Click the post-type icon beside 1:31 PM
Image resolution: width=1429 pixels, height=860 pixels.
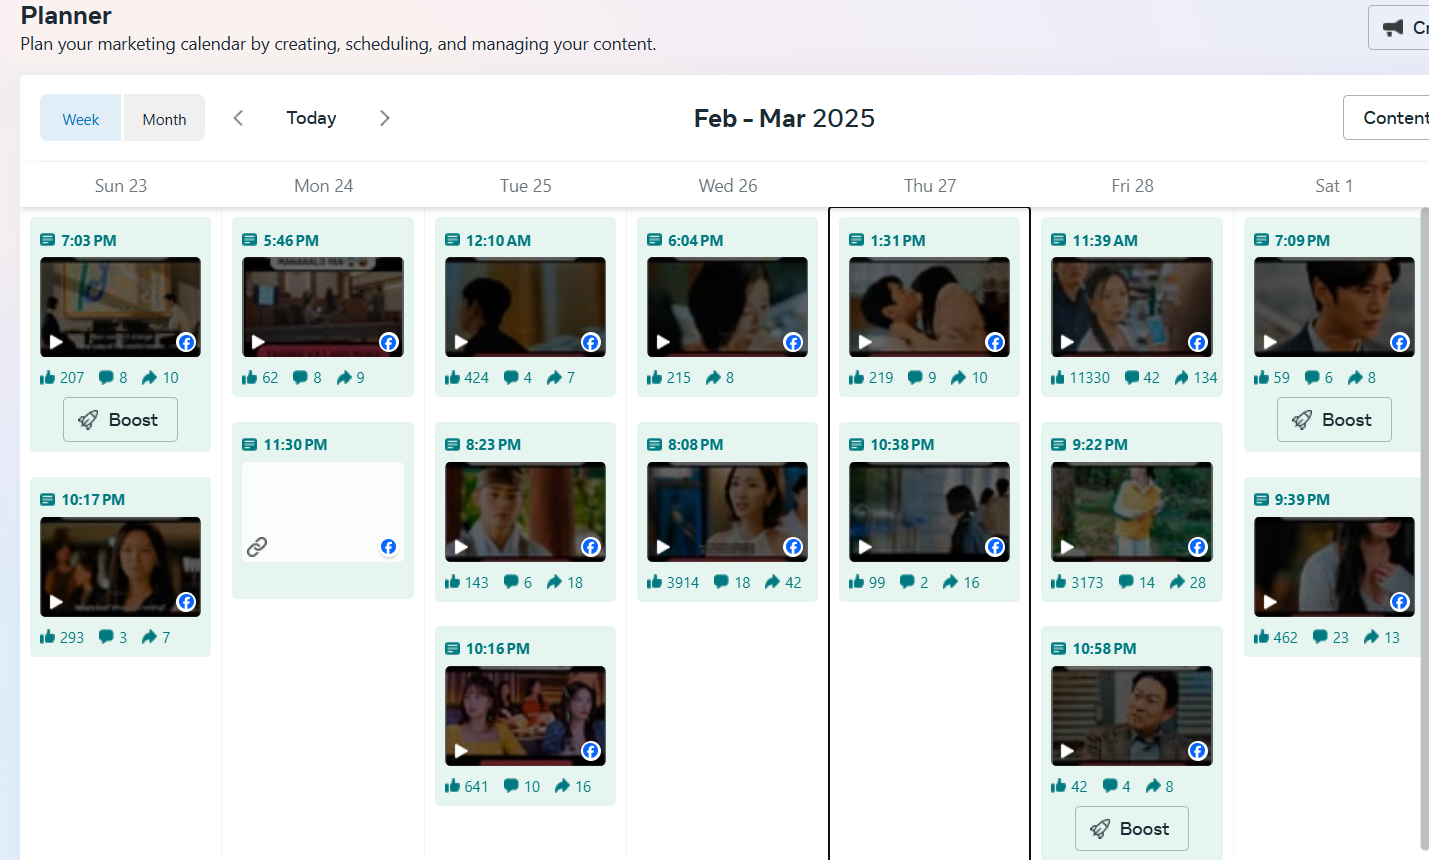click(x=857, y=240)
